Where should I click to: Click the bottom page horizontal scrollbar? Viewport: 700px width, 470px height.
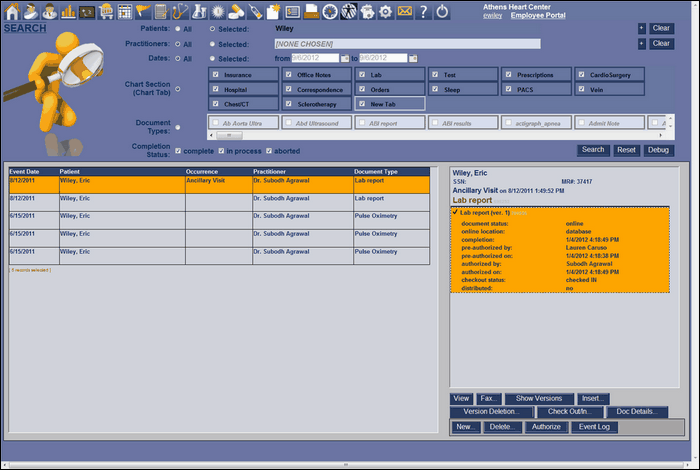pos(346,465)
